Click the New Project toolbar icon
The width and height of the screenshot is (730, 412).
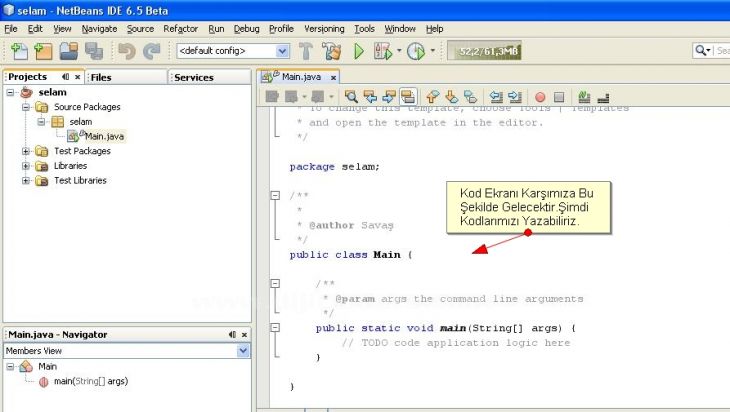pos(43,51)
